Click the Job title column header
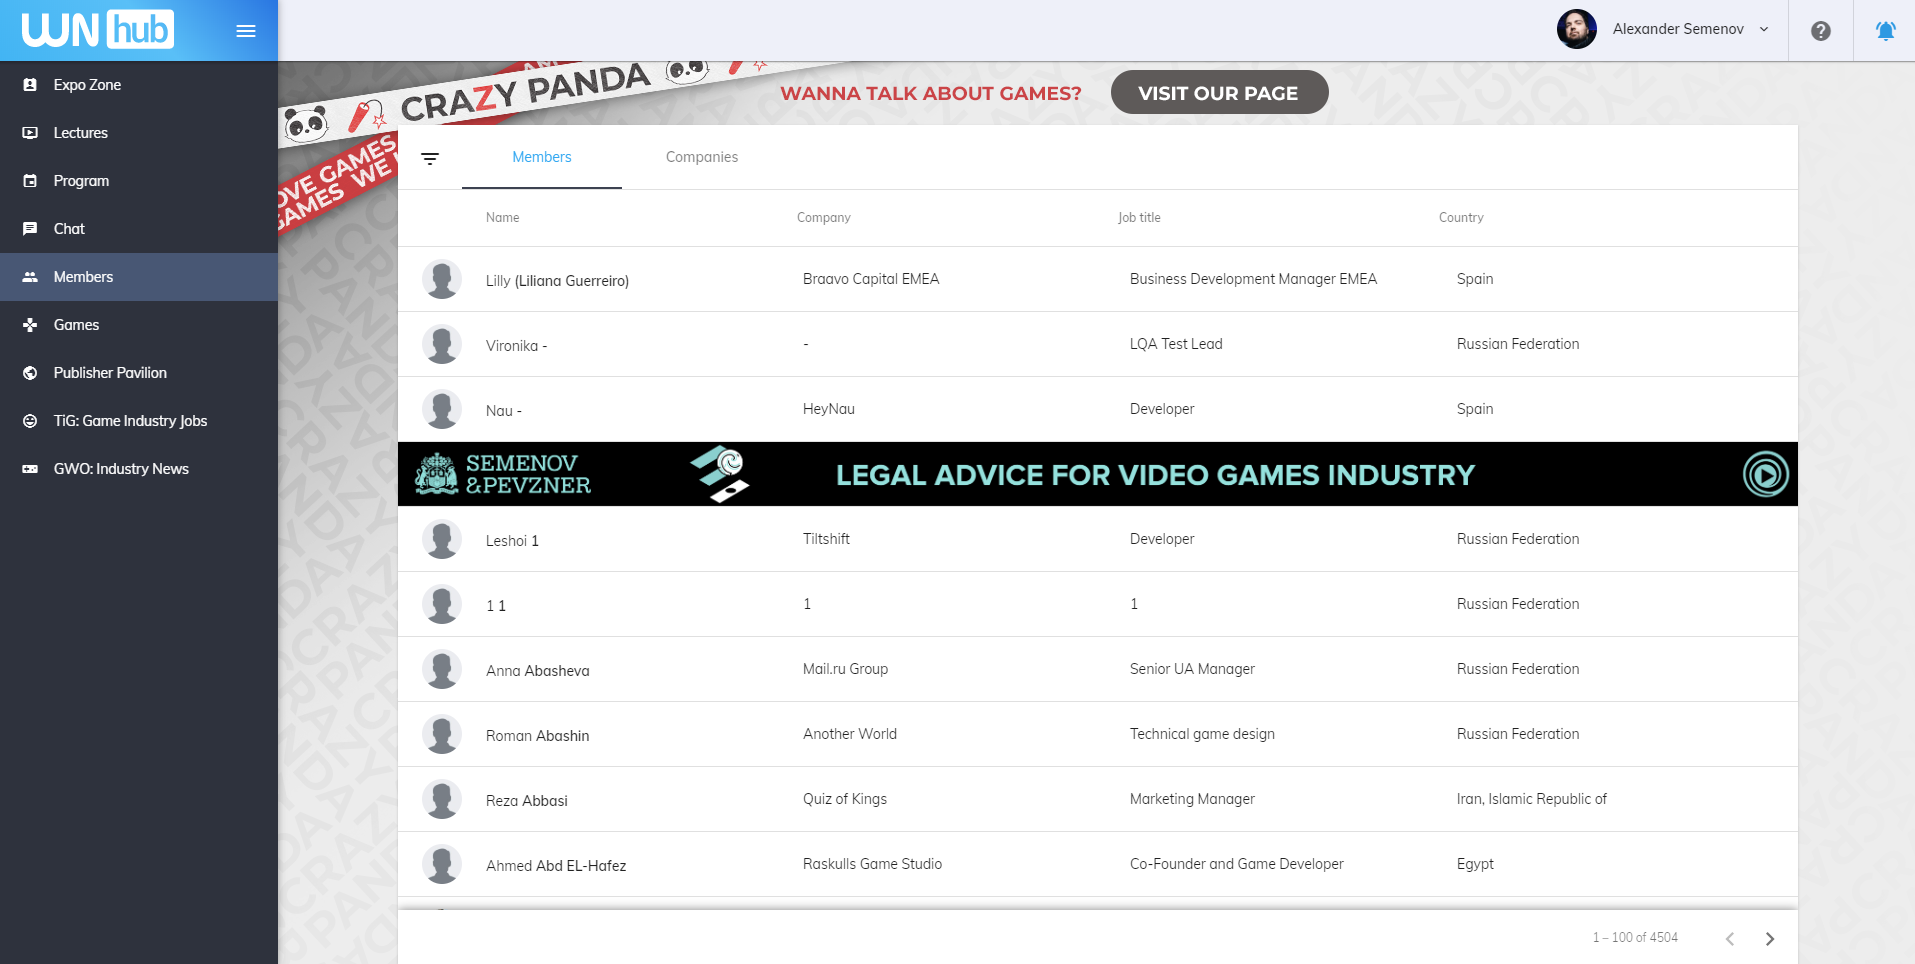This screenshot has height=964, width=1915. point(1139,218)
